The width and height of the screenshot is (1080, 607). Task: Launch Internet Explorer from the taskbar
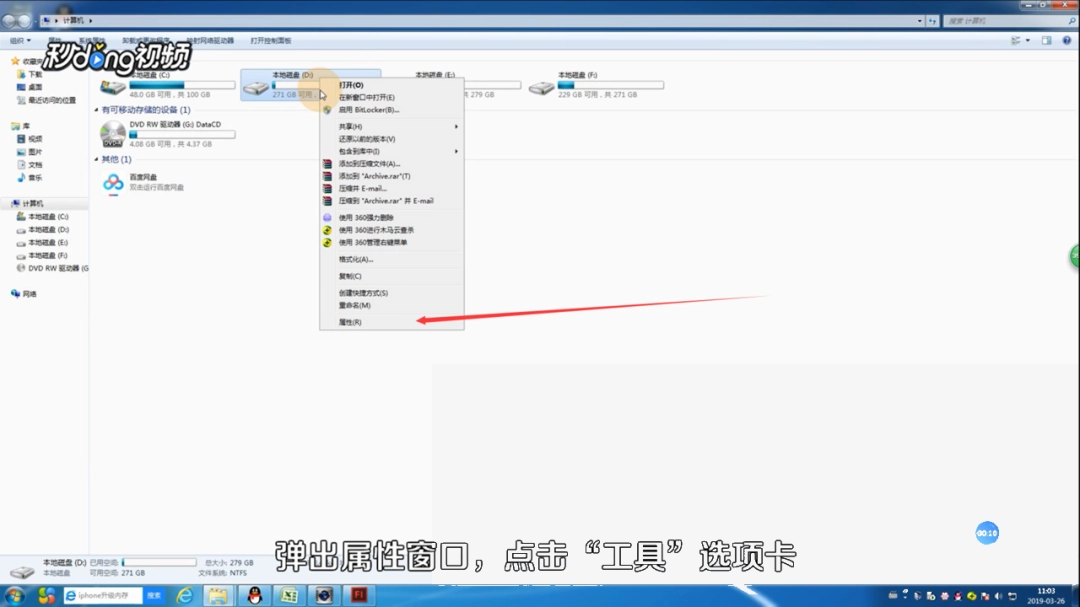[x=185, y=595]
